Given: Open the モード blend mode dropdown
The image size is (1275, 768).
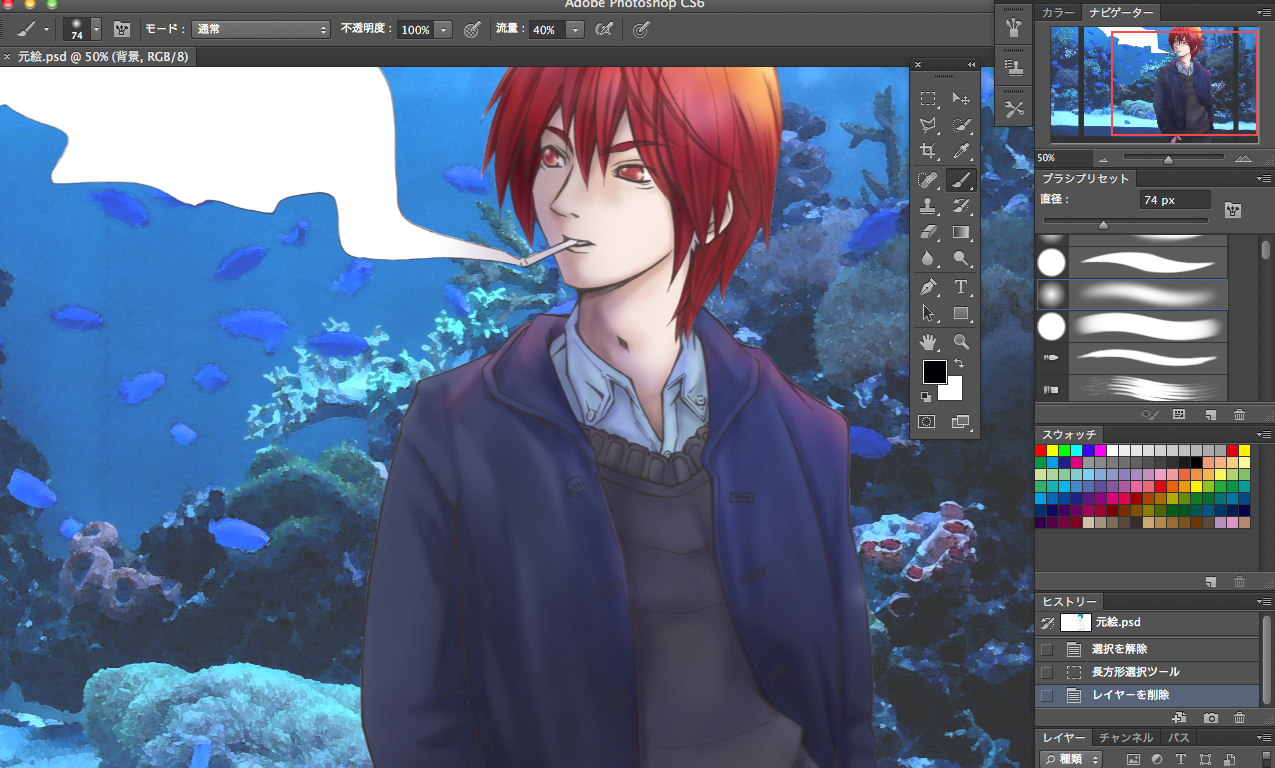Looking at the screenshot, I should [x=262, y=30].
